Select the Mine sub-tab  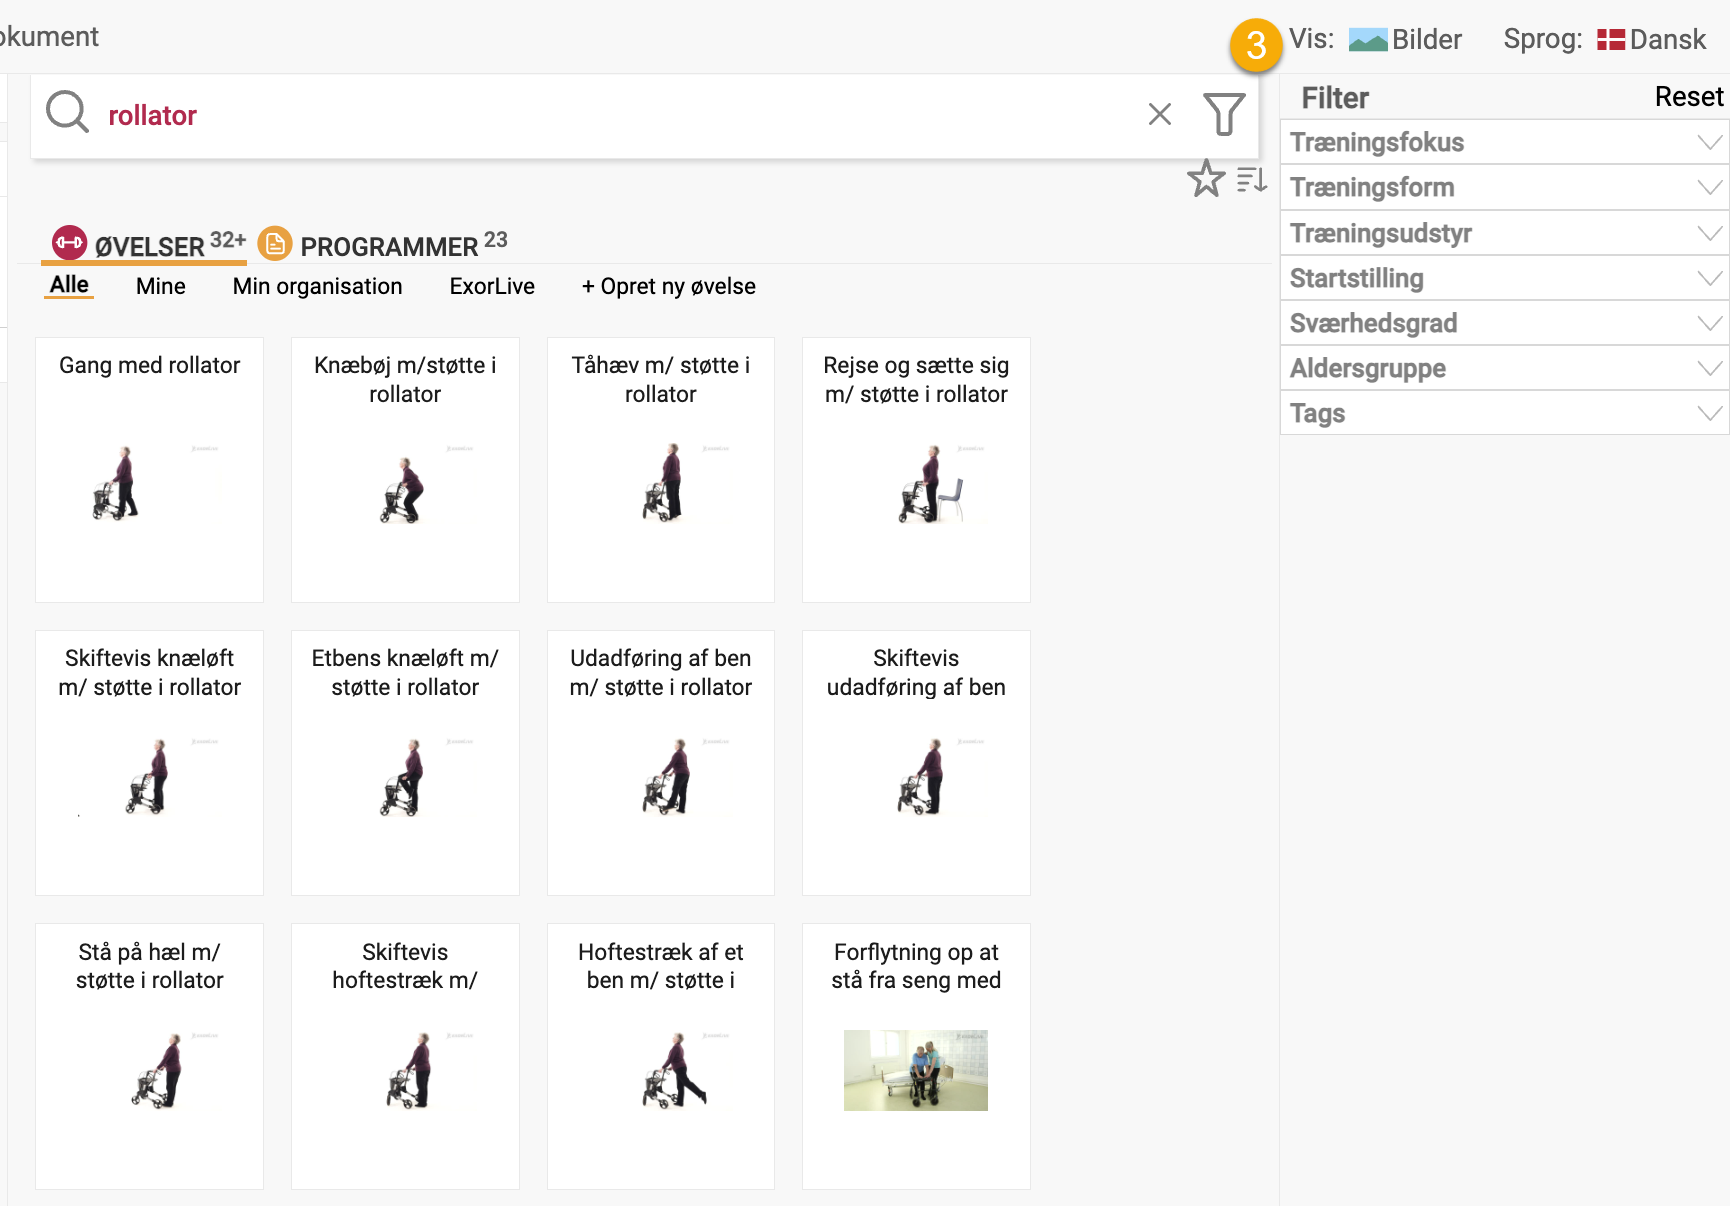point(161,286)
